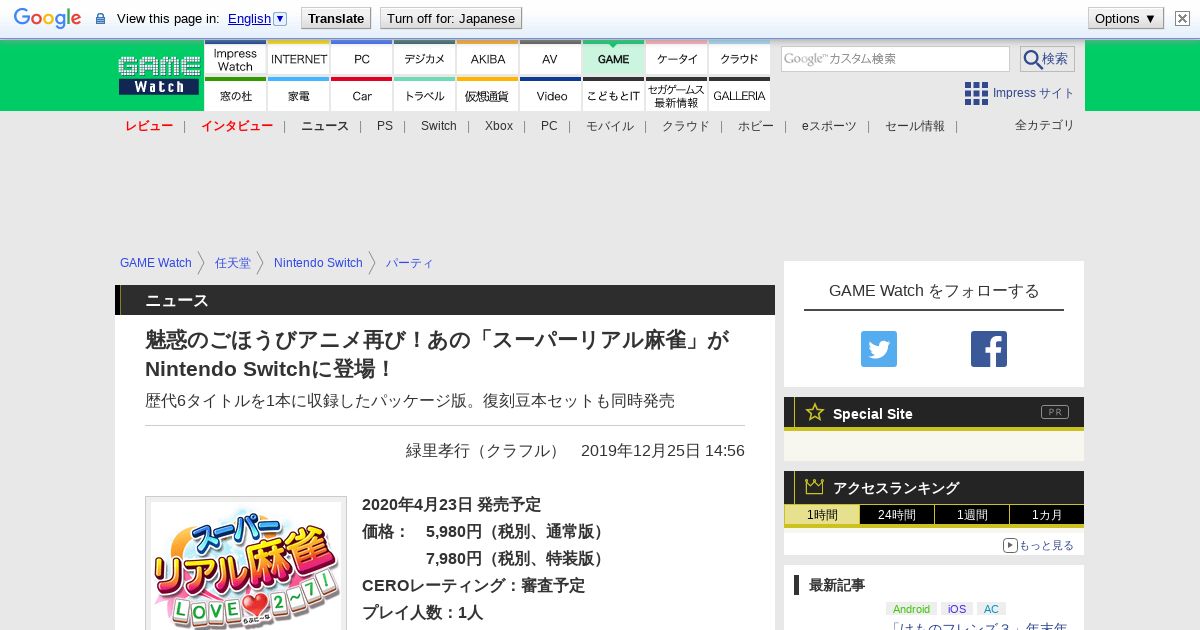Viewport: 1200px width, 630px height.
Task: Go to モバイル category
Action: pos(610,126)
